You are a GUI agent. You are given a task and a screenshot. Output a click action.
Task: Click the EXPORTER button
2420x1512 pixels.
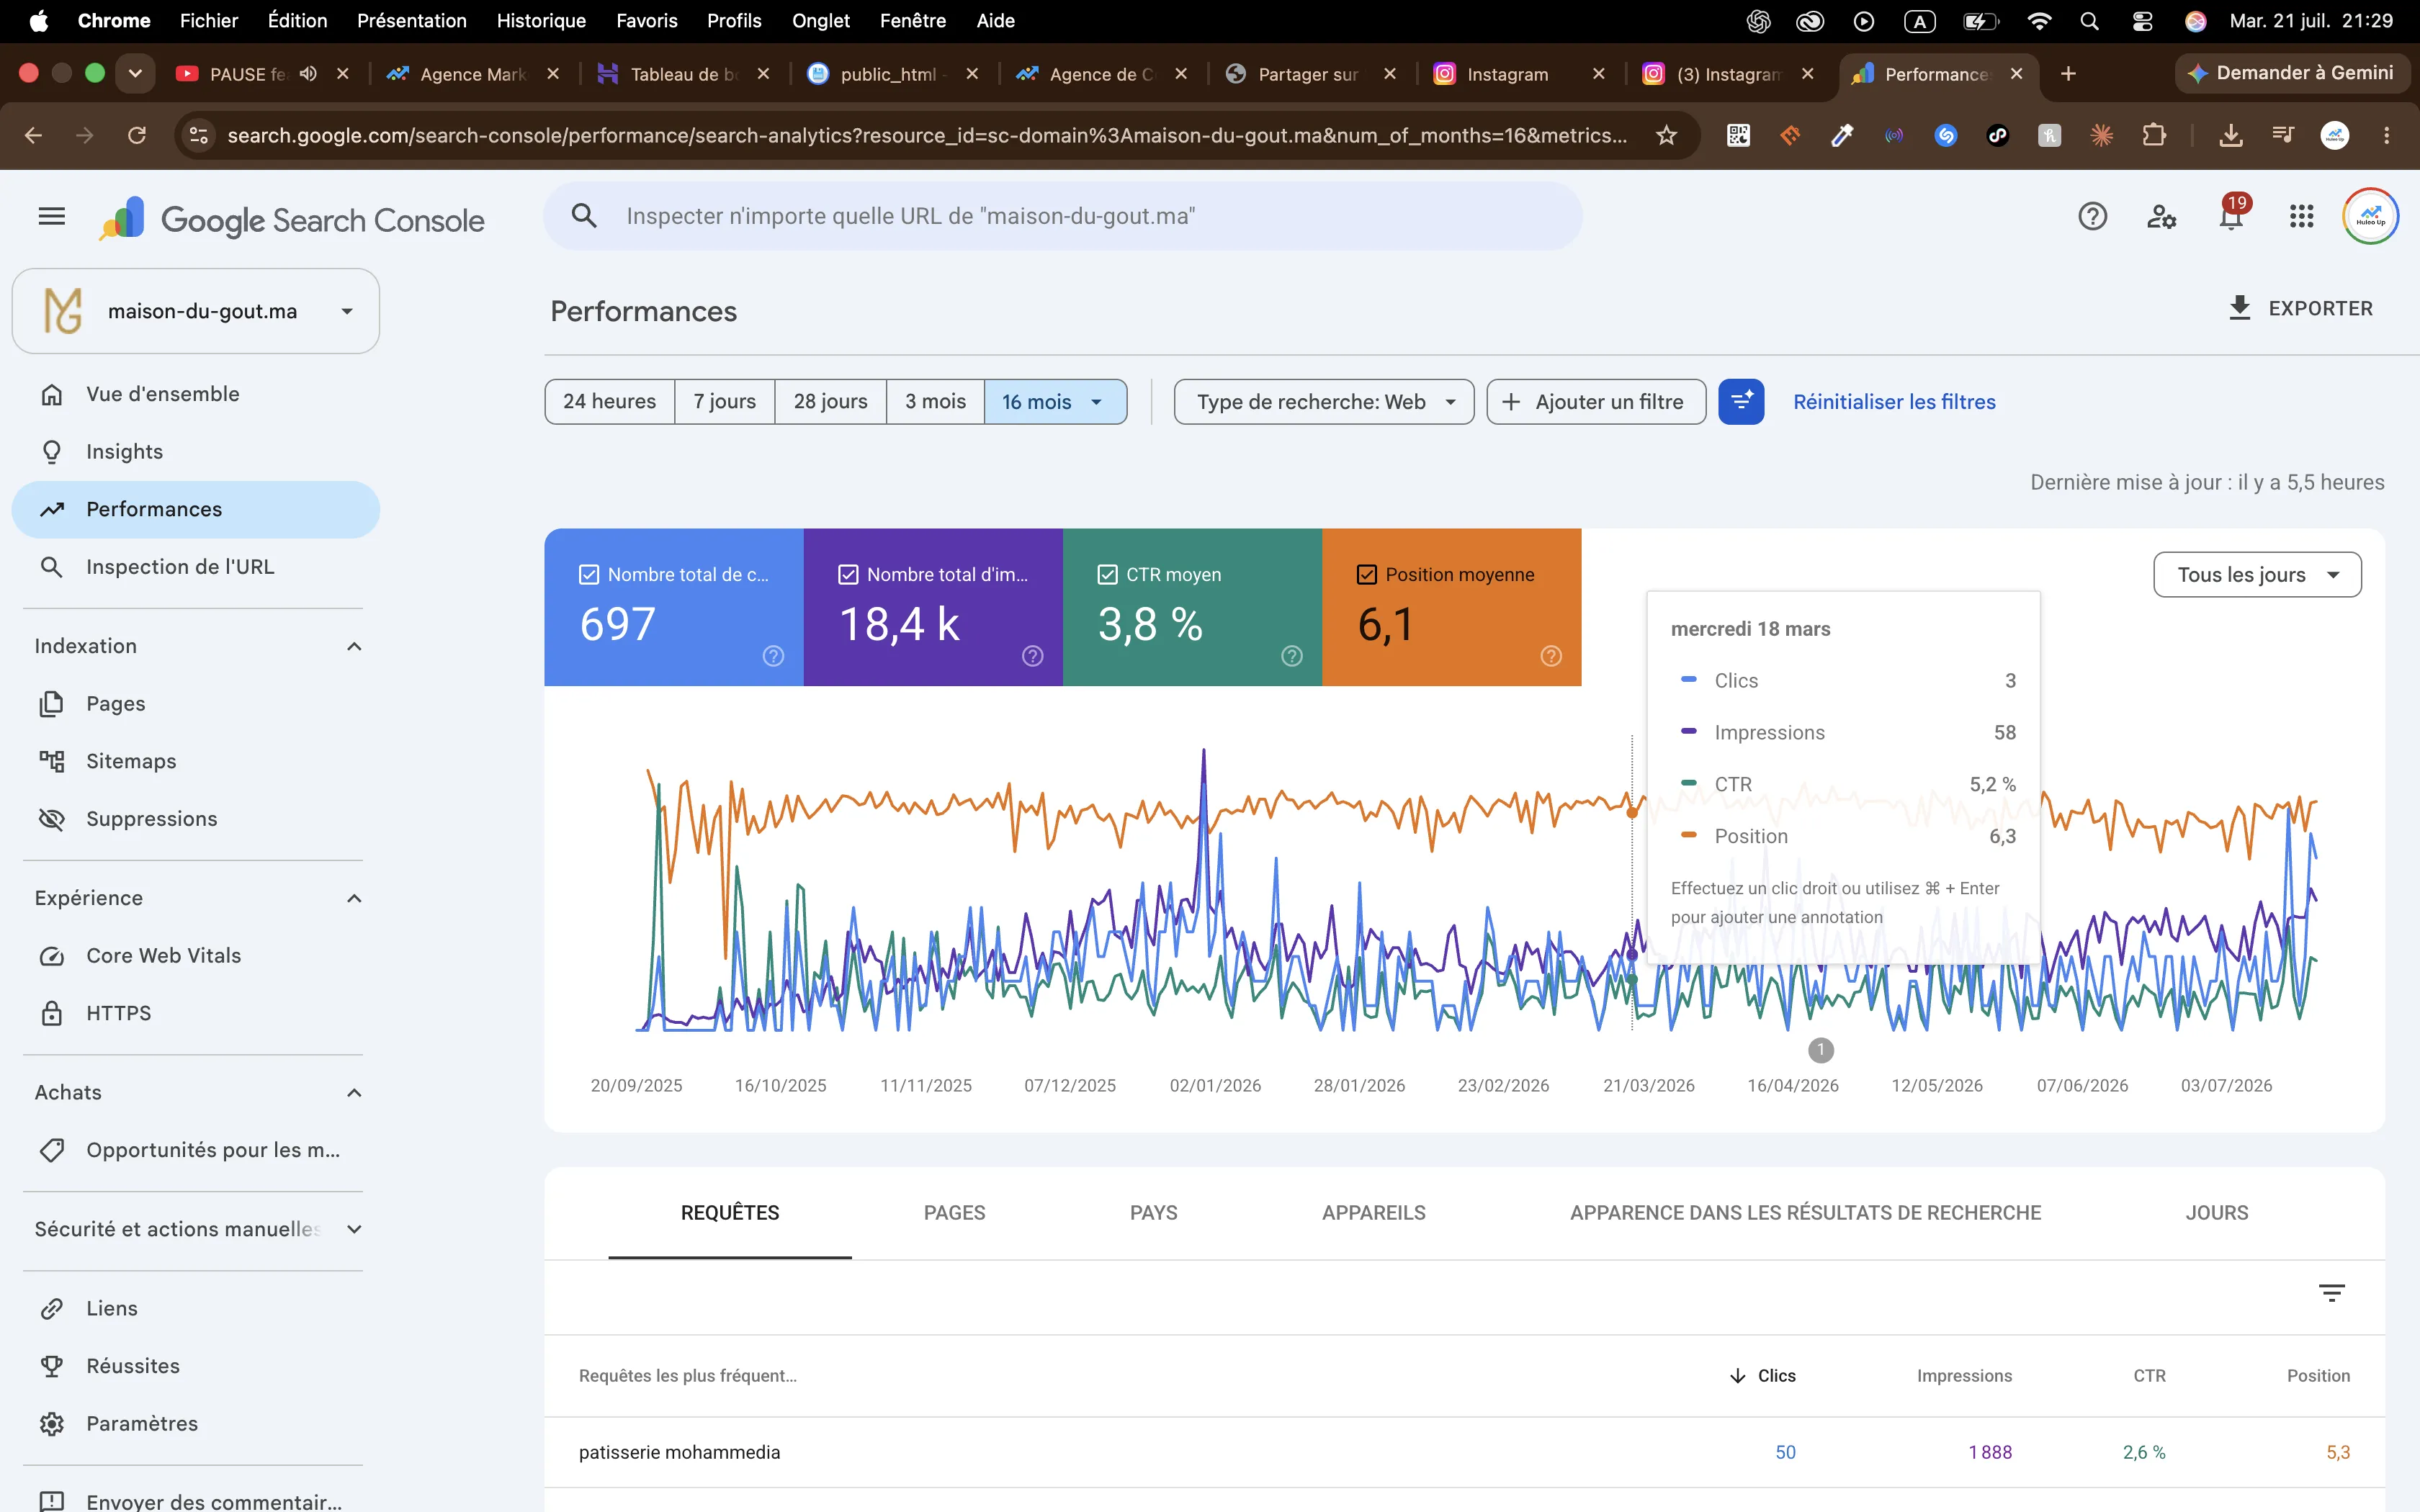coord(2301,308)
